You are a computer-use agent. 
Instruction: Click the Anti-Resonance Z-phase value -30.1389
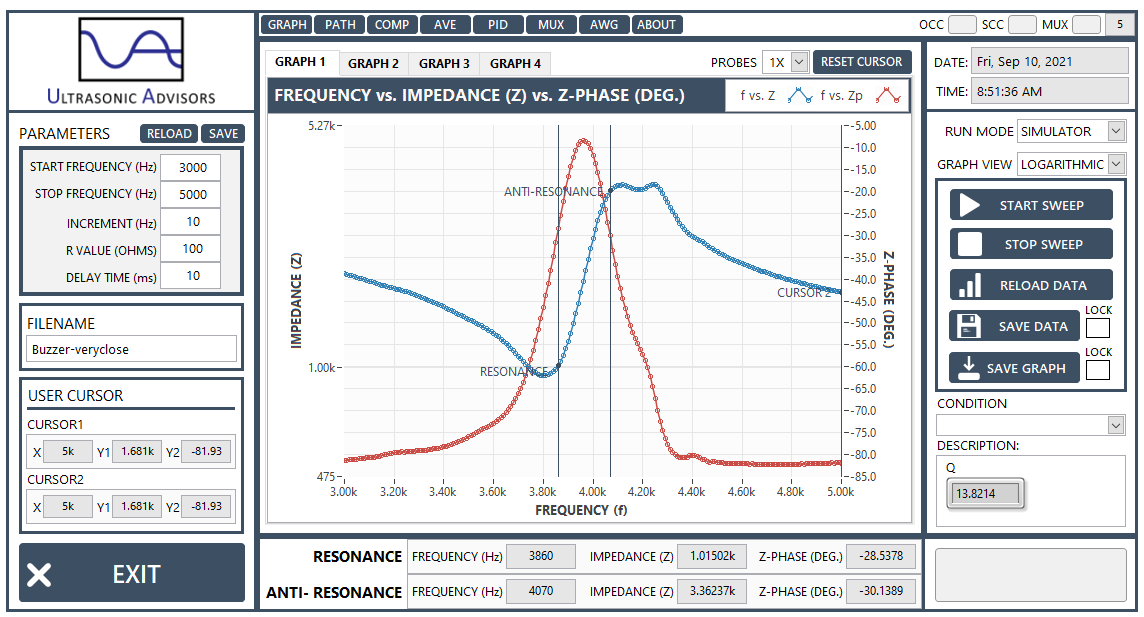click(x=881, y=591)
